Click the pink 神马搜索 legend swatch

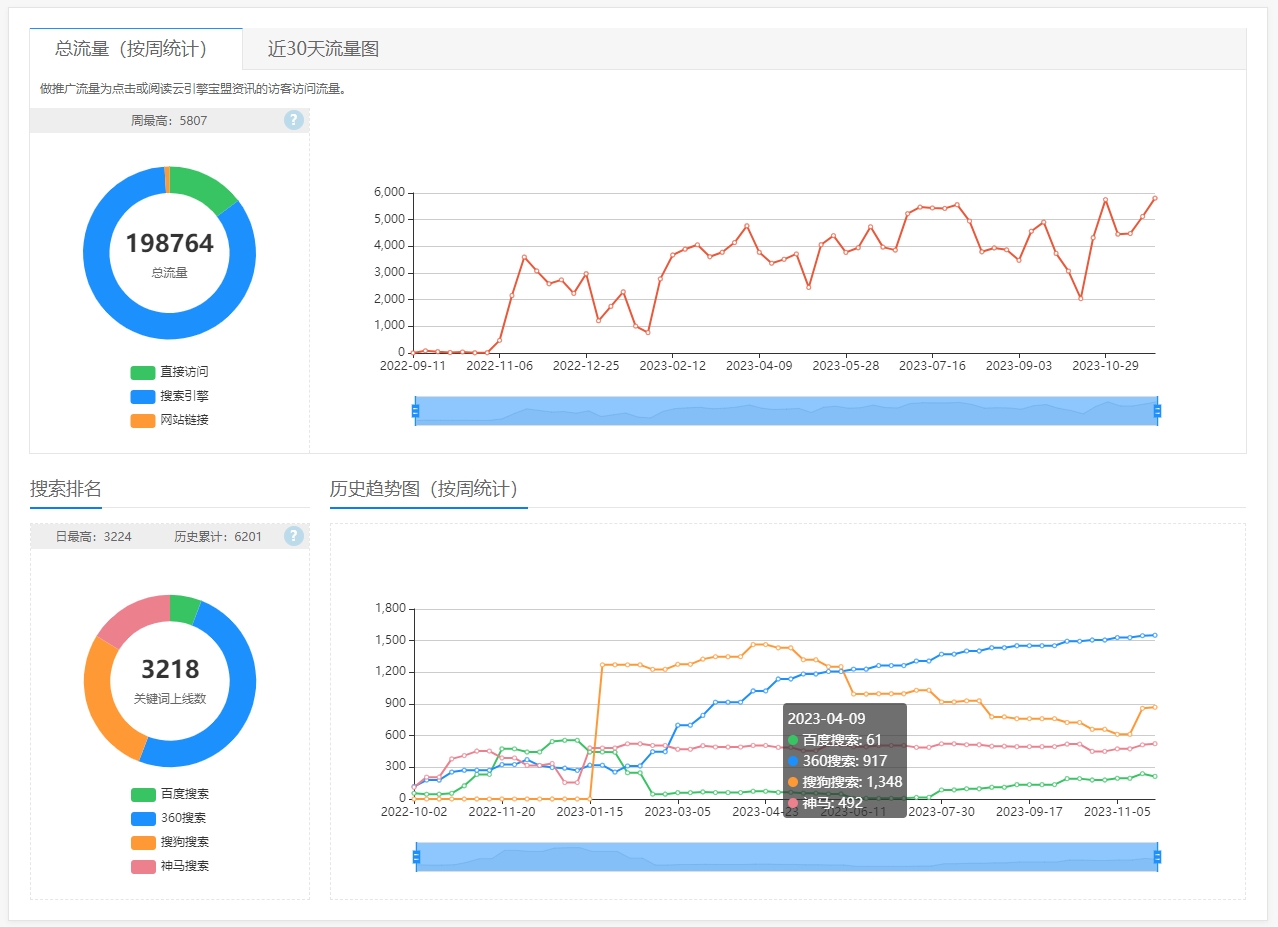(144, 866)
